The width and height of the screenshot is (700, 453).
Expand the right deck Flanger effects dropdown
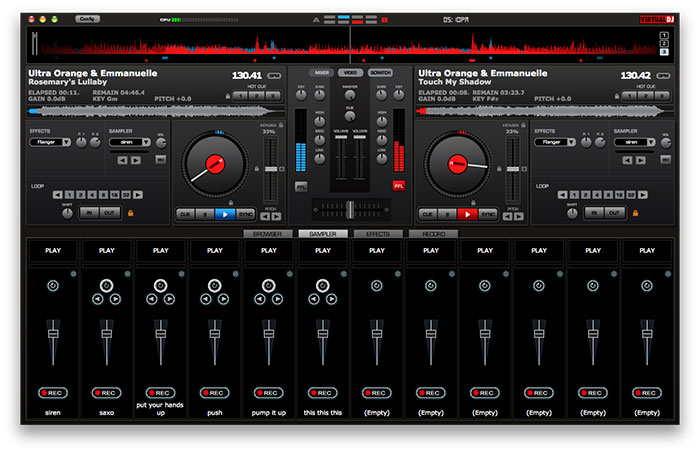[554, 143]
